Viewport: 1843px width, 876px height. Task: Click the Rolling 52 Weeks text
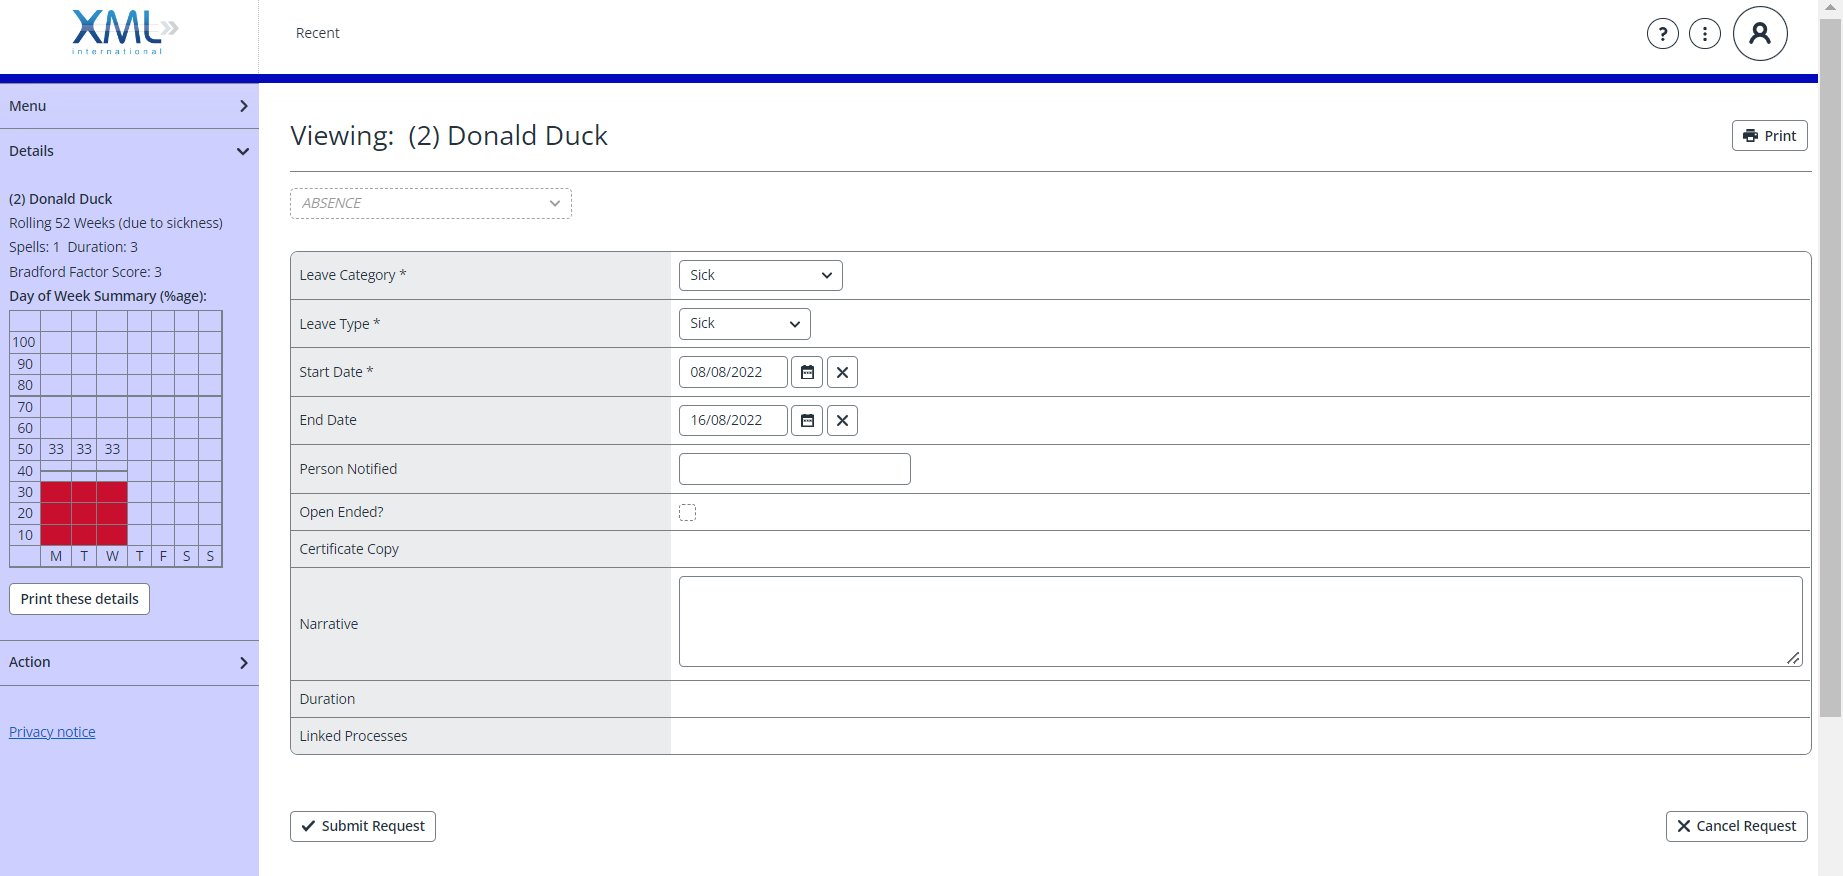(x=116, y=223)
